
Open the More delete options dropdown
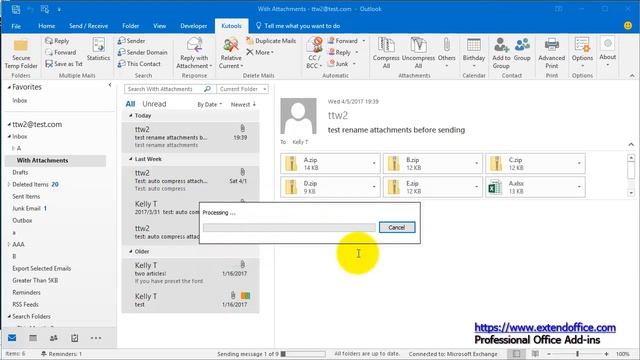tap(260, 52)
